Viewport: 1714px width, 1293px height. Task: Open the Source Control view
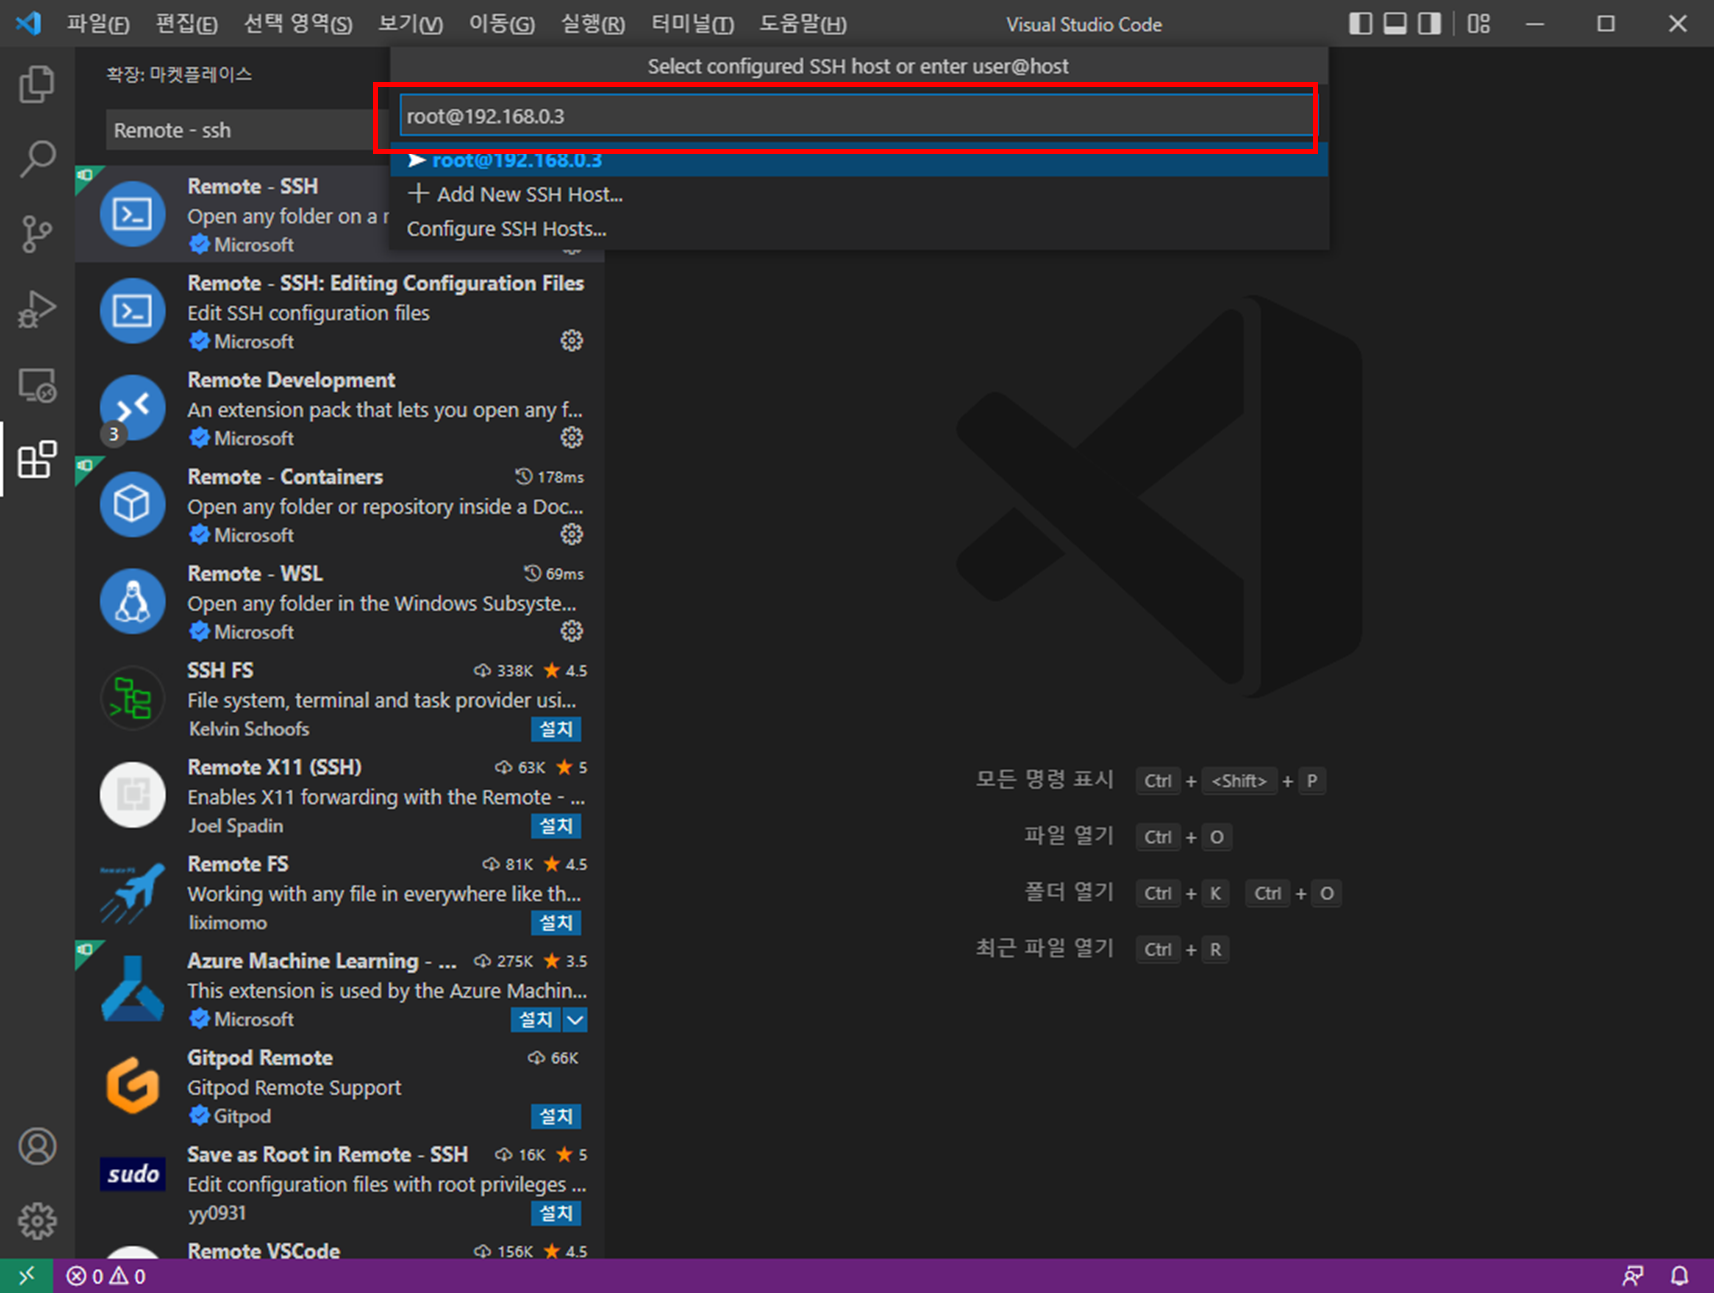coord(37,234)
